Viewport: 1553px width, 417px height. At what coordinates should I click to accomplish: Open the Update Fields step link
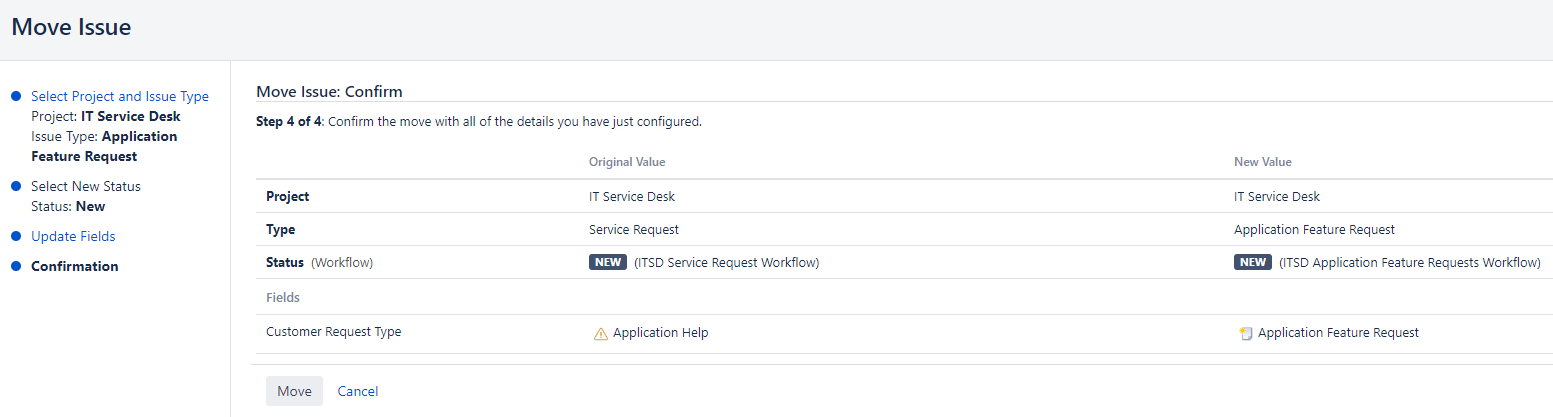pyautogui.click(x=73, y=237)
